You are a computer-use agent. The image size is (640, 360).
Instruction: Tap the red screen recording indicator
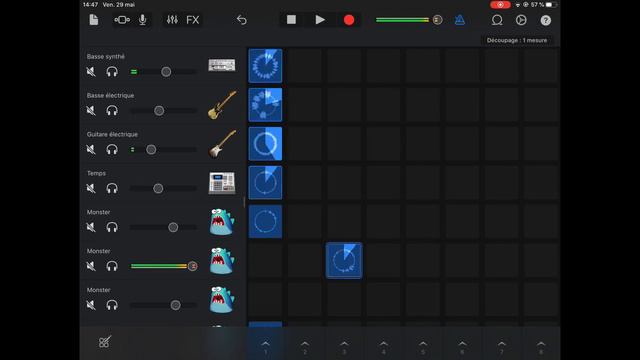pos(500,4)
